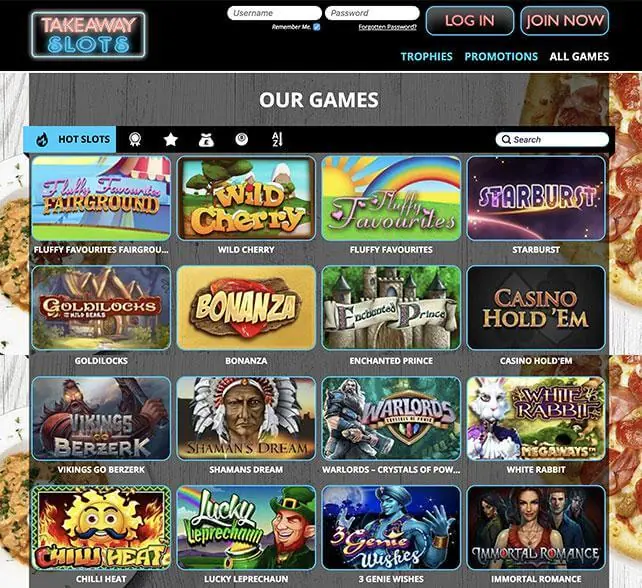Toggle the Remember Me checkbox
The width and height of the screenshot is (642, 588).
[316, 27]
